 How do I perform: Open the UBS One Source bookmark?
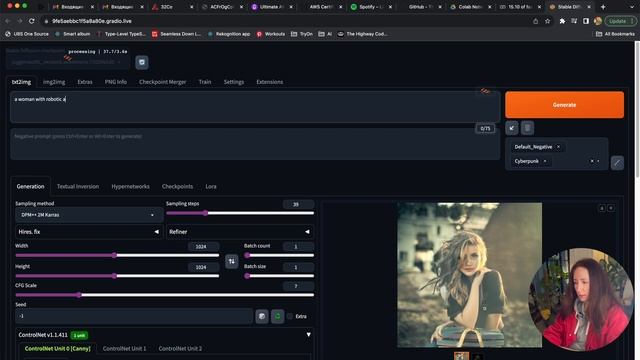(27, 34)
